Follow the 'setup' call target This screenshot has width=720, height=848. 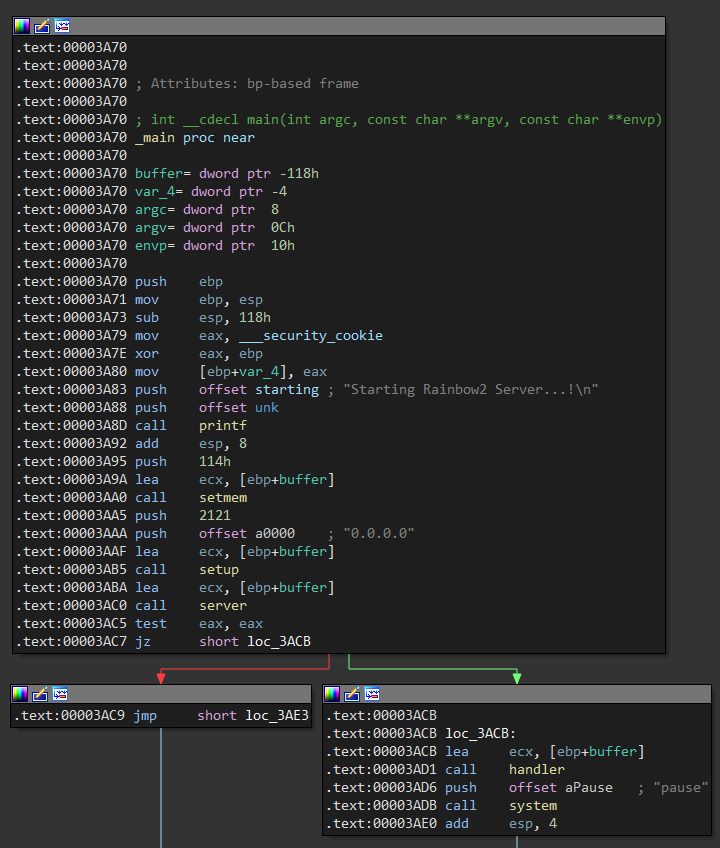(219, 570)
